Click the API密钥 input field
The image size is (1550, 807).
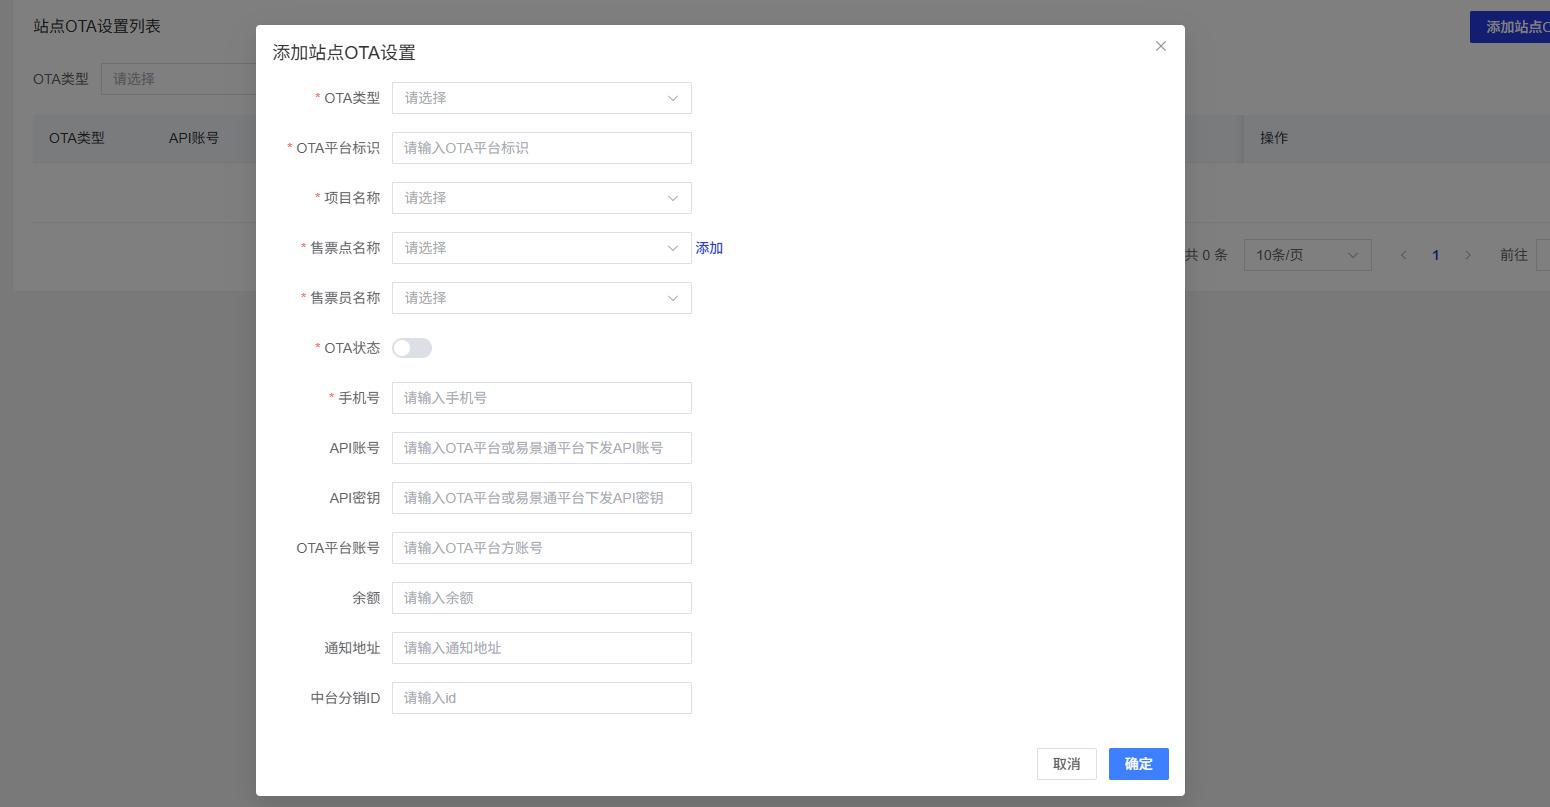[542, 498]
